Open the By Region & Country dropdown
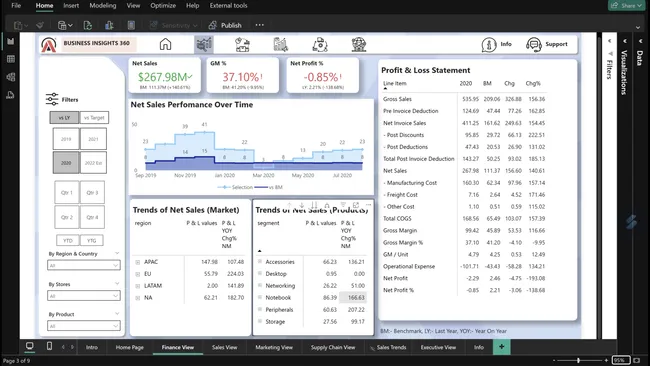 [84, 265]
